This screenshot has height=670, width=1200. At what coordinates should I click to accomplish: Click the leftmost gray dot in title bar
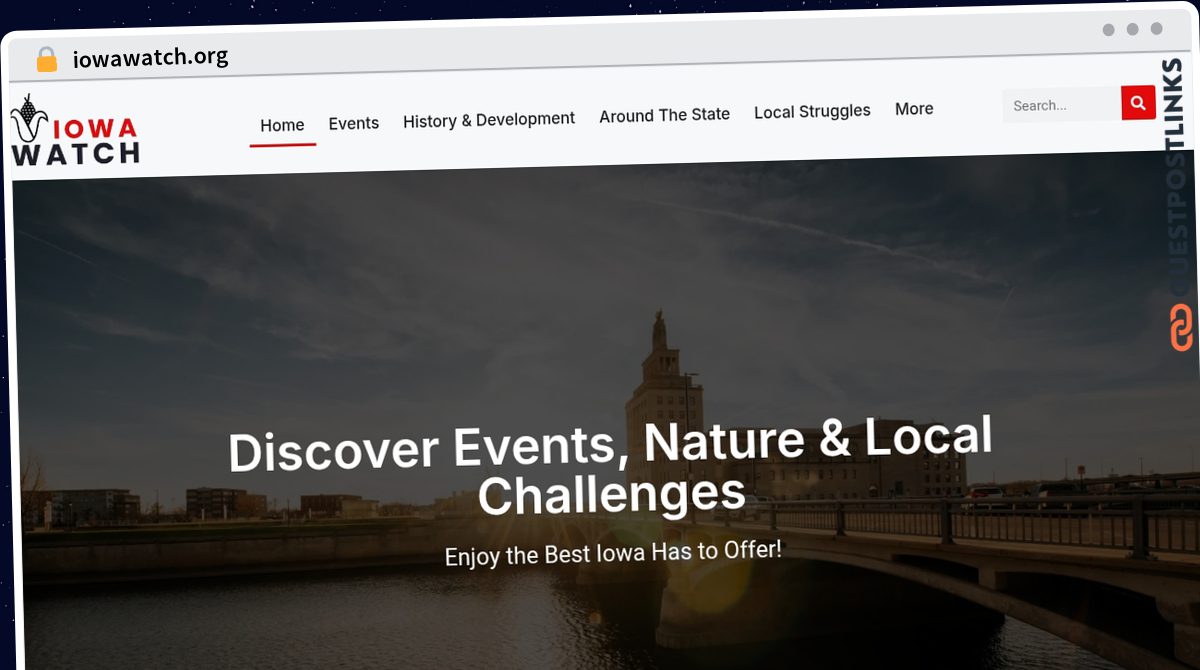click(1108, 30)
